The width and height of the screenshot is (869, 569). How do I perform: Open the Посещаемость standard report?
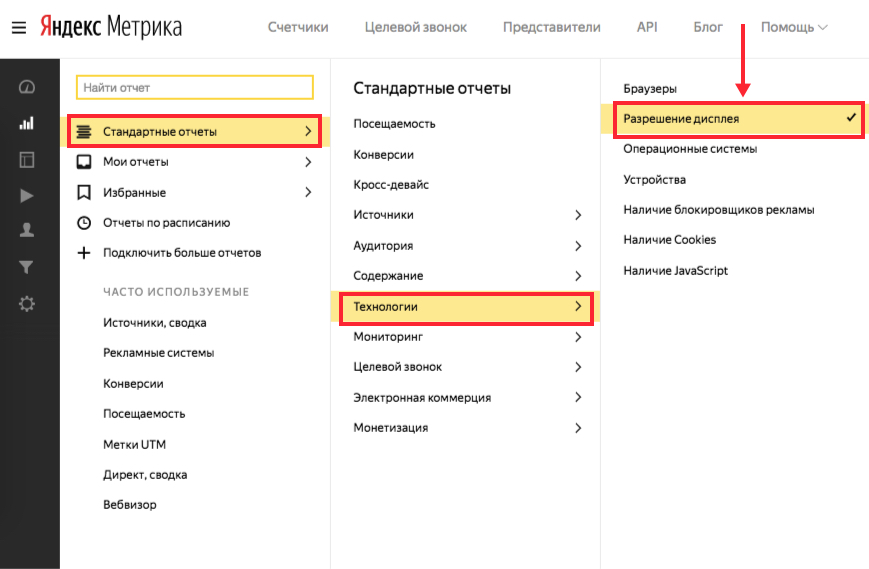394,124
